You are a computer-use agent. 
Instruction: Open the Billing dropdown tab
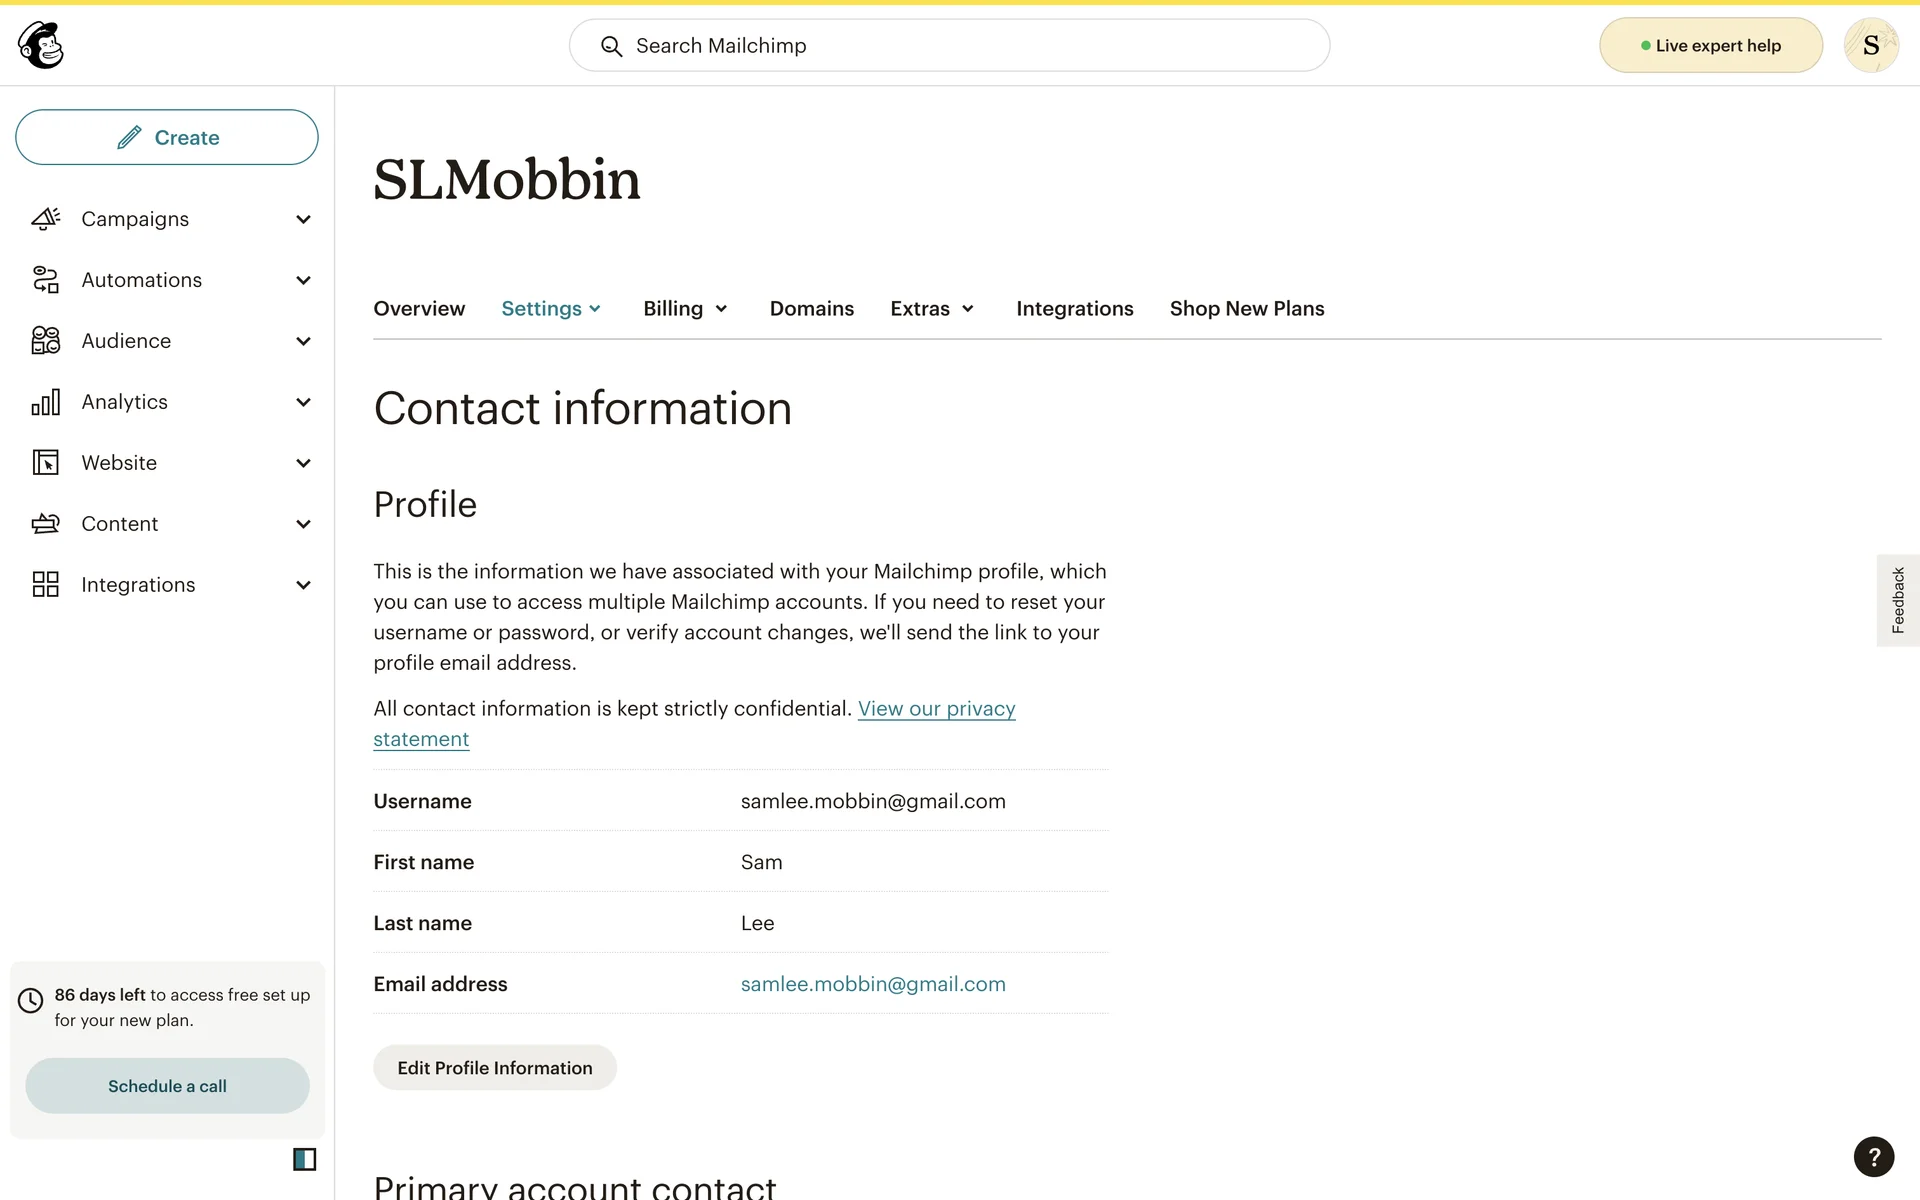pyautogui.click(x=685, y=309)
